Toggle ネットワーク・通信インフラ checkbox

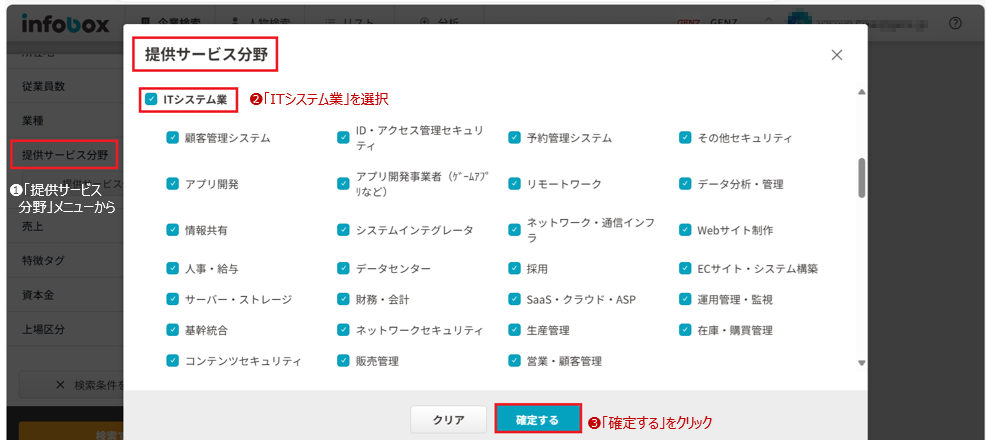click(514, 230)
